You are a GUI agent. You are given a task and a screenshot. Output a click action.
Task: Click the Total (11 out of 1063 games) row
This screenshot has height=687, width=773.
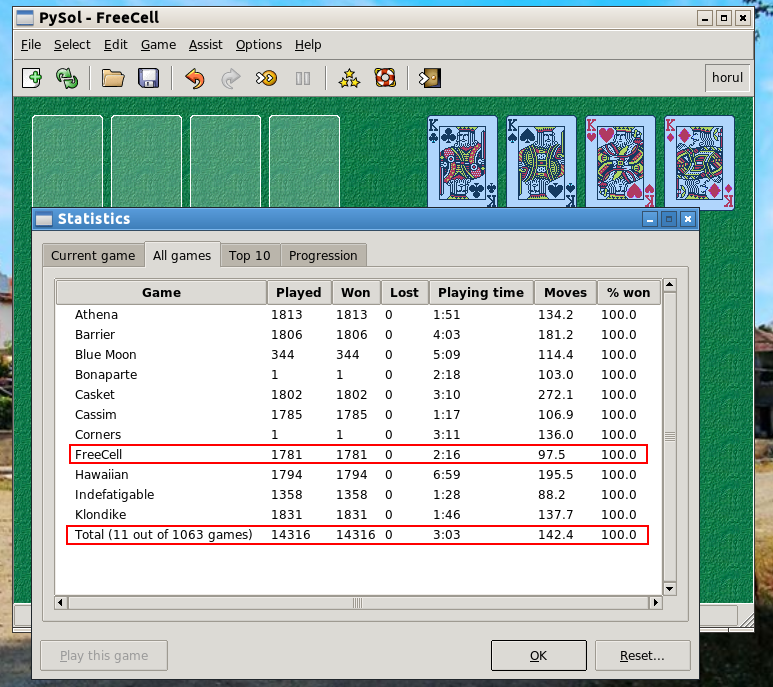(358, 535)
